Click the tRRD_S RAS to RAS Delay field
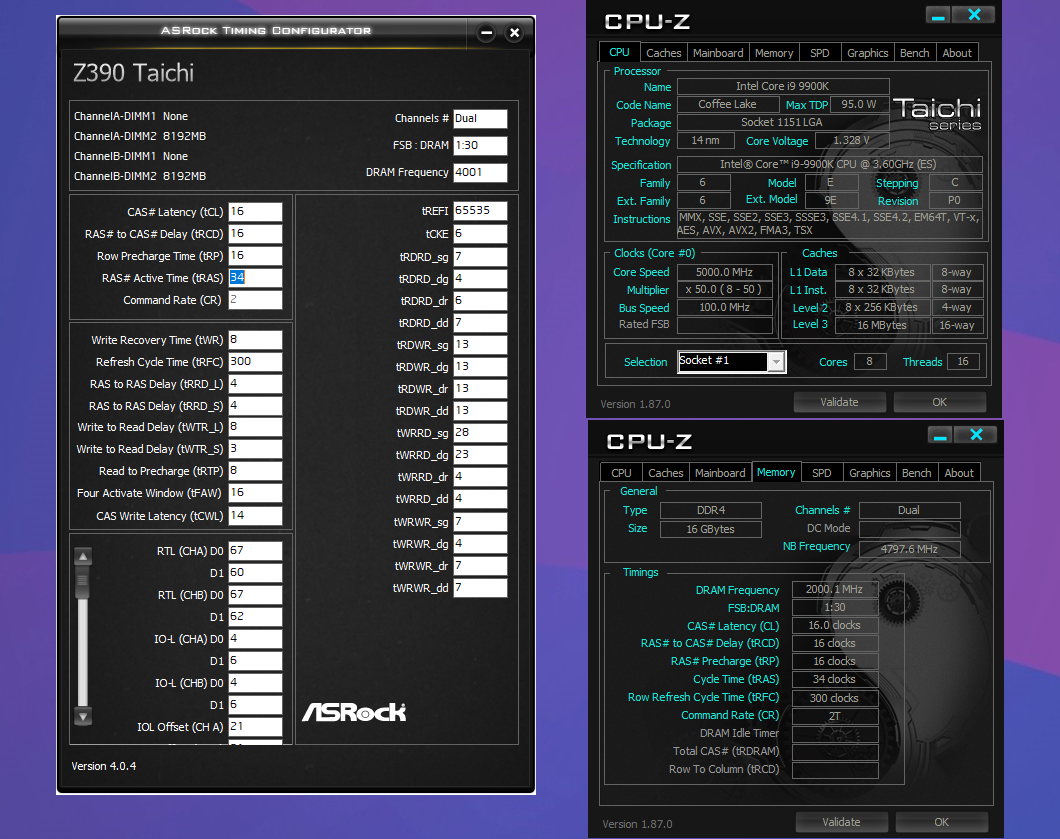This screenshot has height=839, width=1060. coord(255,406)
